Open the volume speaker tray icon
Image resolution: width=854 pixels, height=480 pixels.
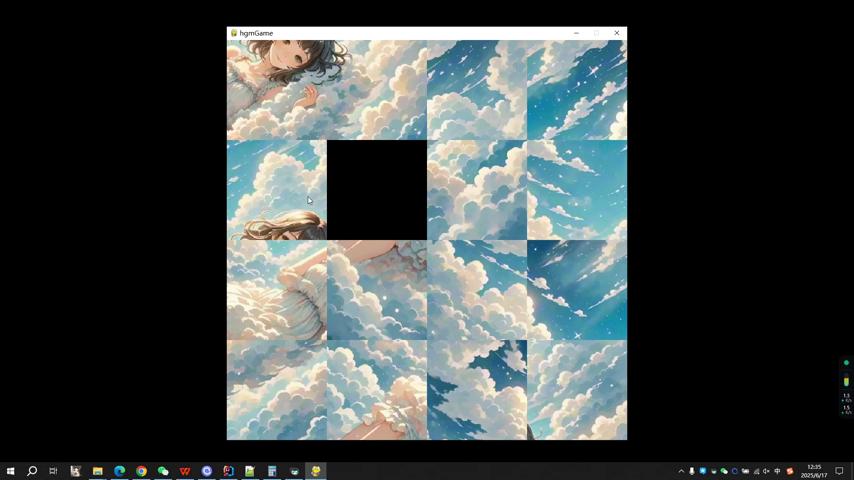[766, 471]
